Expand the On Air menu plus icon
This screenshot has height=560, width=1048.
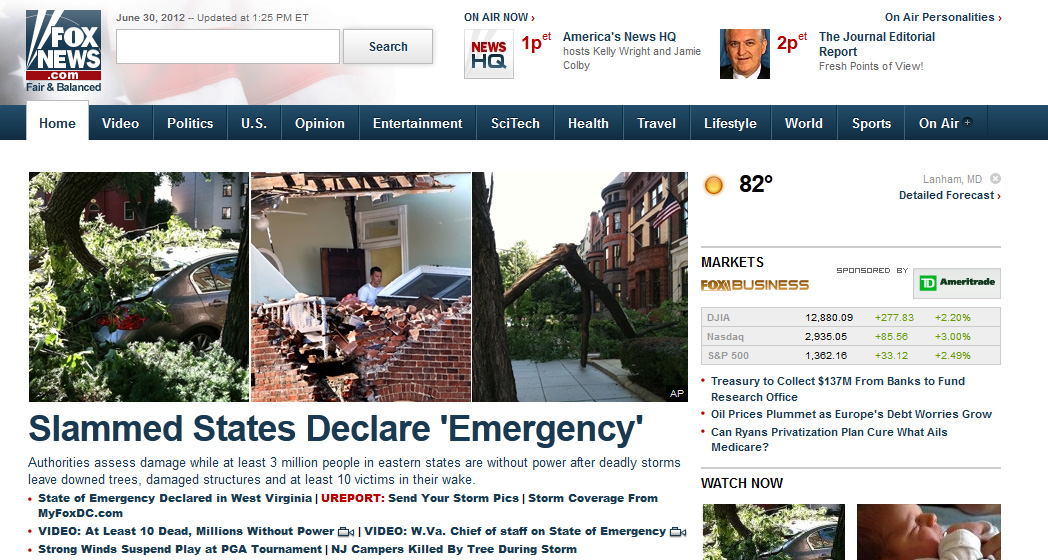coord(967,122)
